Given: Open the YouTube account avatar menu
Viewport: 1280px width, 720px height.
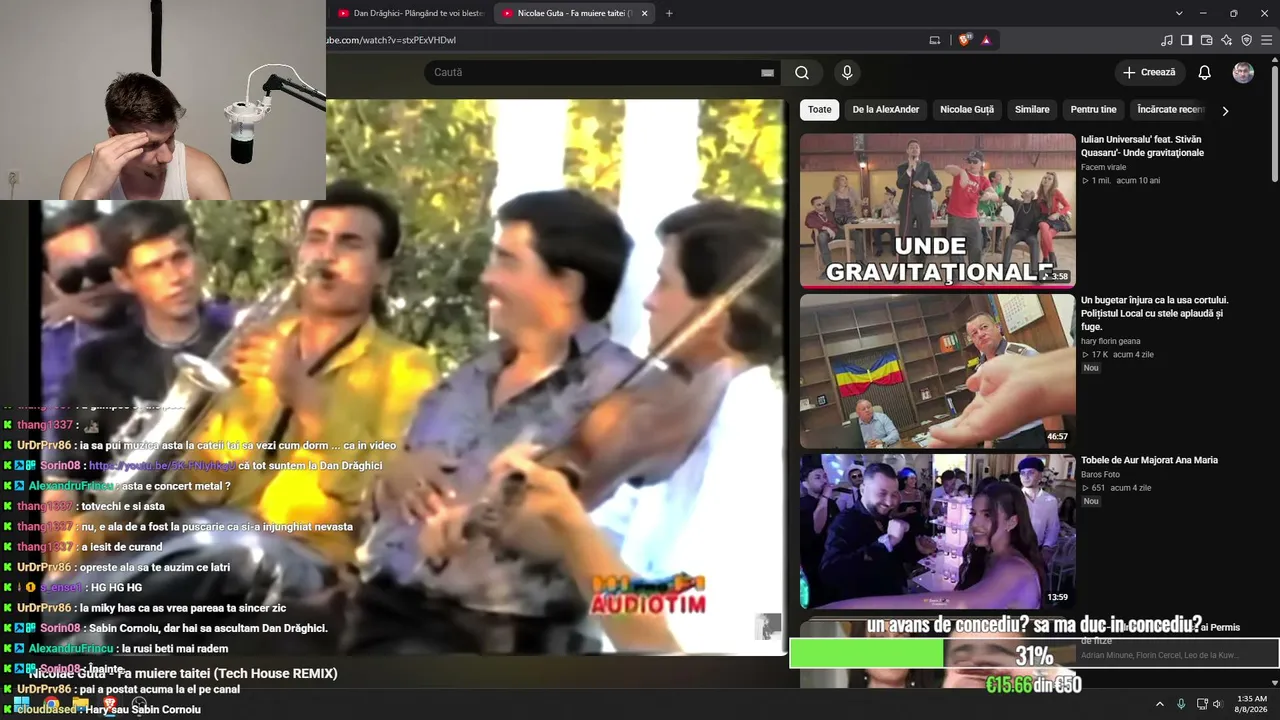Looking at the screenshot, I should click(1243, 72).
